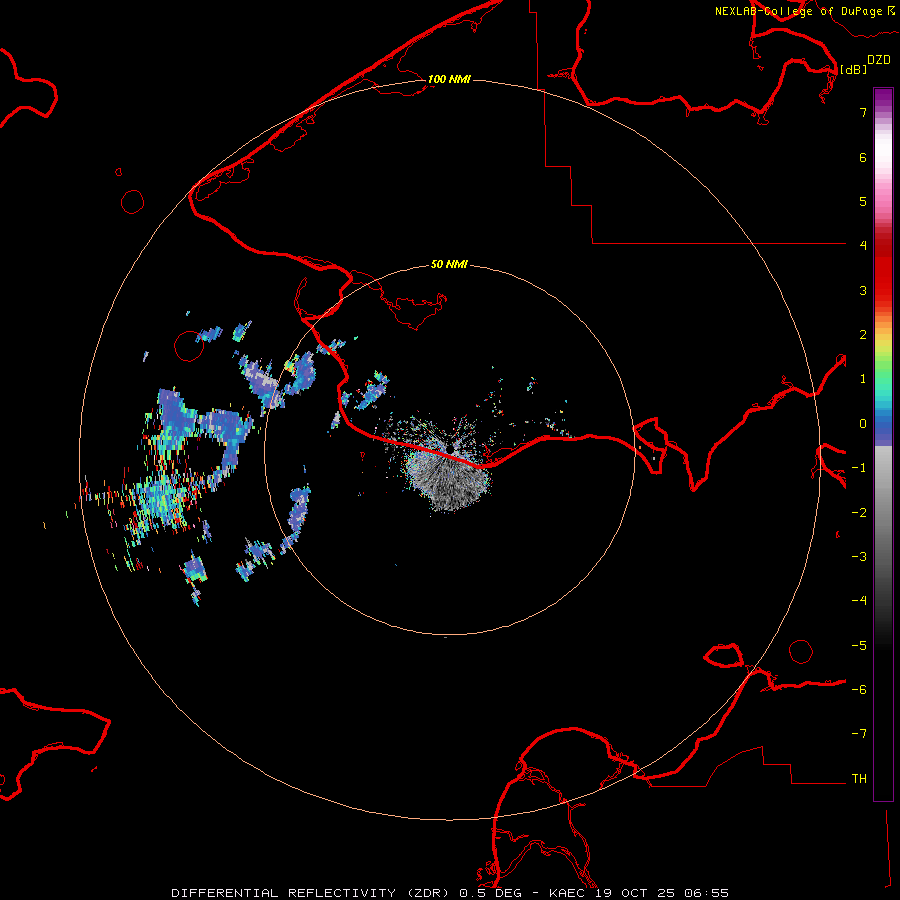This screenshot has height=900, width=900.
Task: Select the 50 NMI range ring label
Action: coord(449,264)
